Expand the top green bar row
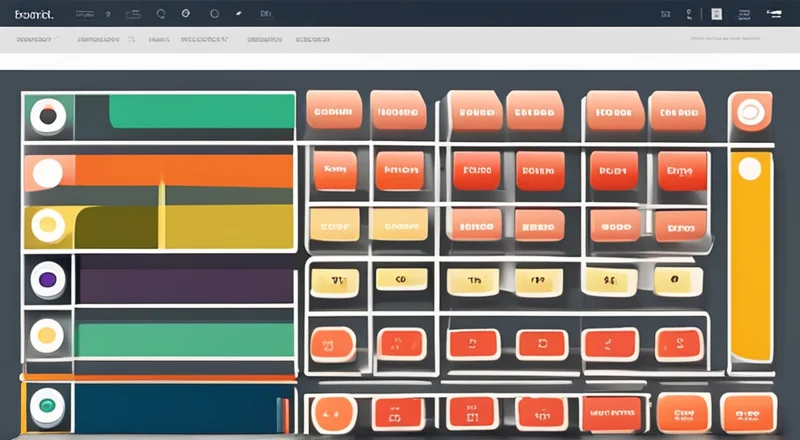This screenshot has width=800, height=440. [200, 112]
